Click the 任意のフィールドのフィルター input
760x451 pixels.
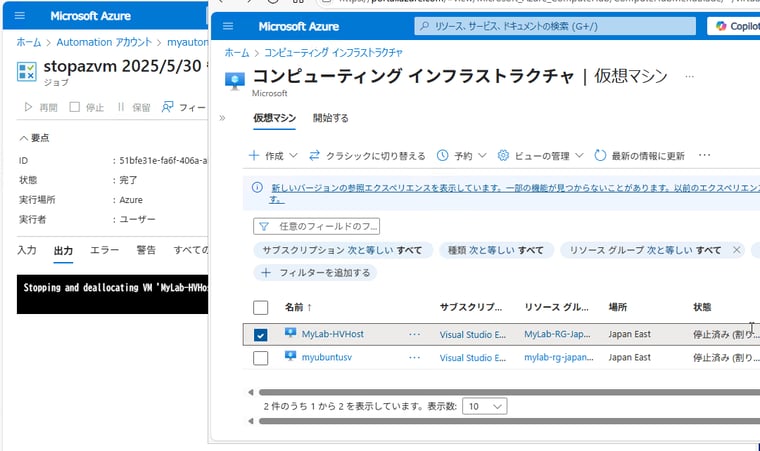[x=317, y=226]
